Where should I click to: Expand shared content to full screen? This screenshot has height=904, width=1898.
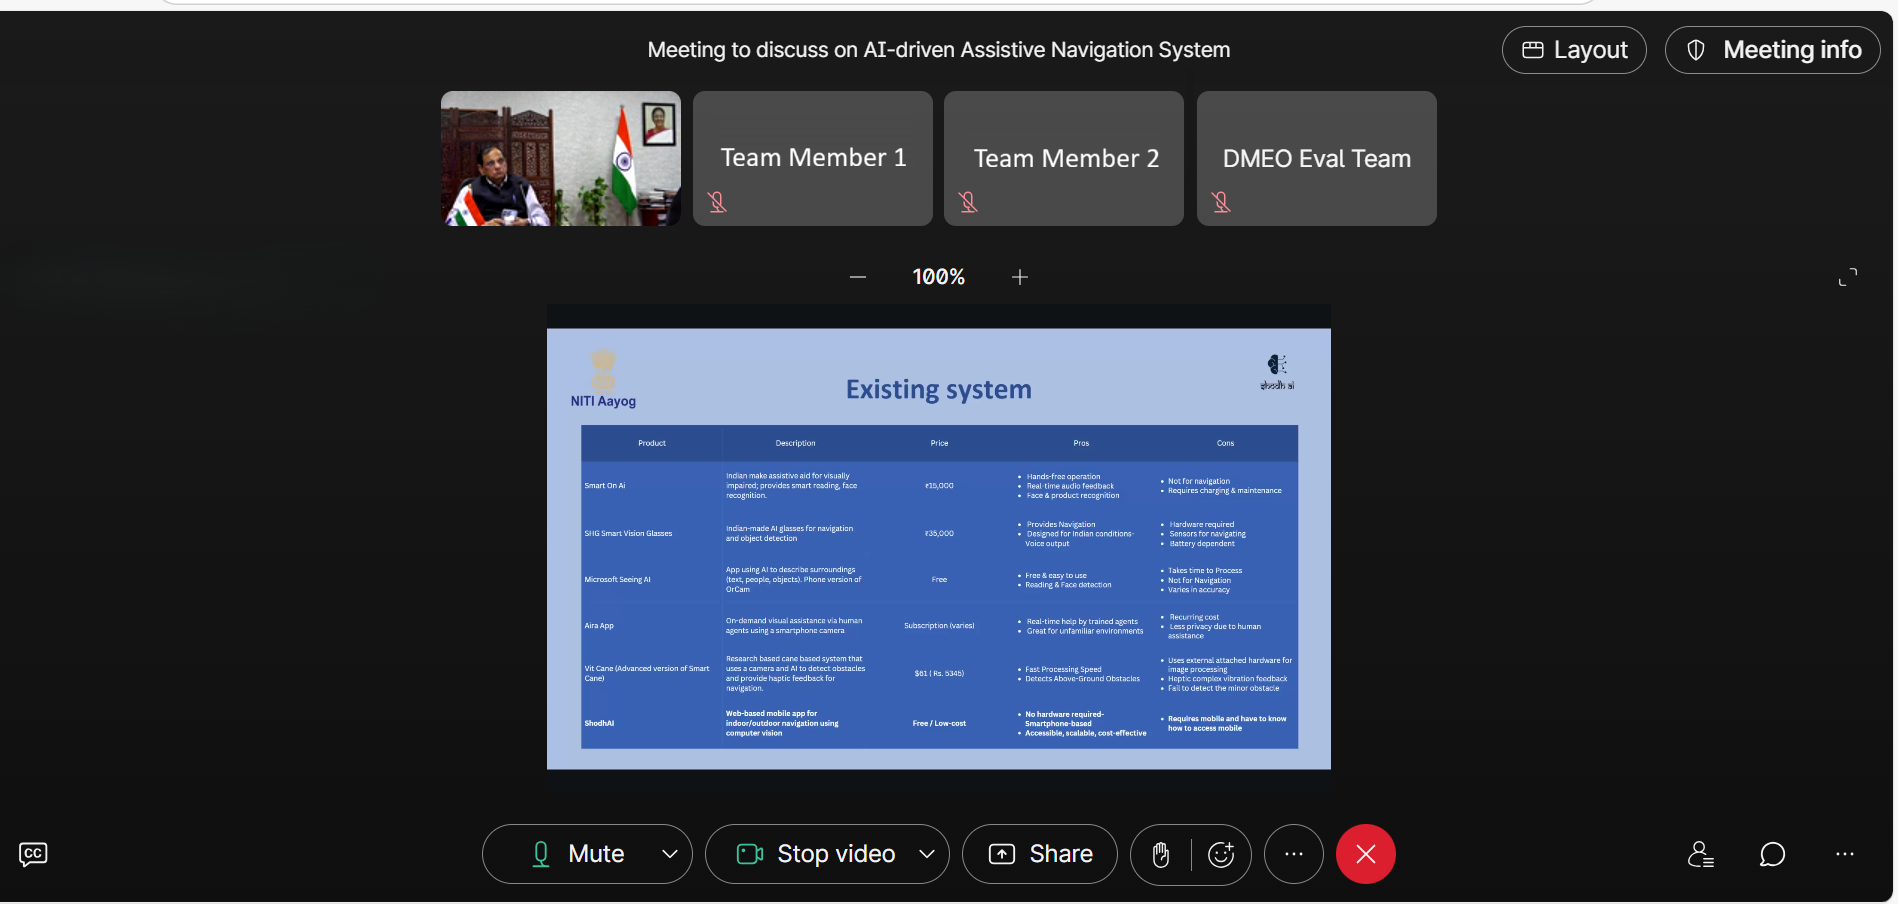tap(1848, 277)
